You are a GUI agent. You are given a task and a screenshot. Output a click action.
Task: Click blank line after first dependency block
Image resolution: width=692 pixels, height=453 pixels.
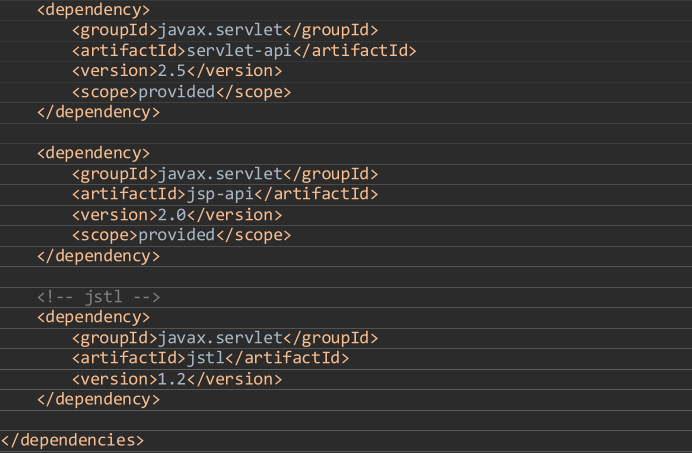(x=346, y=133)
